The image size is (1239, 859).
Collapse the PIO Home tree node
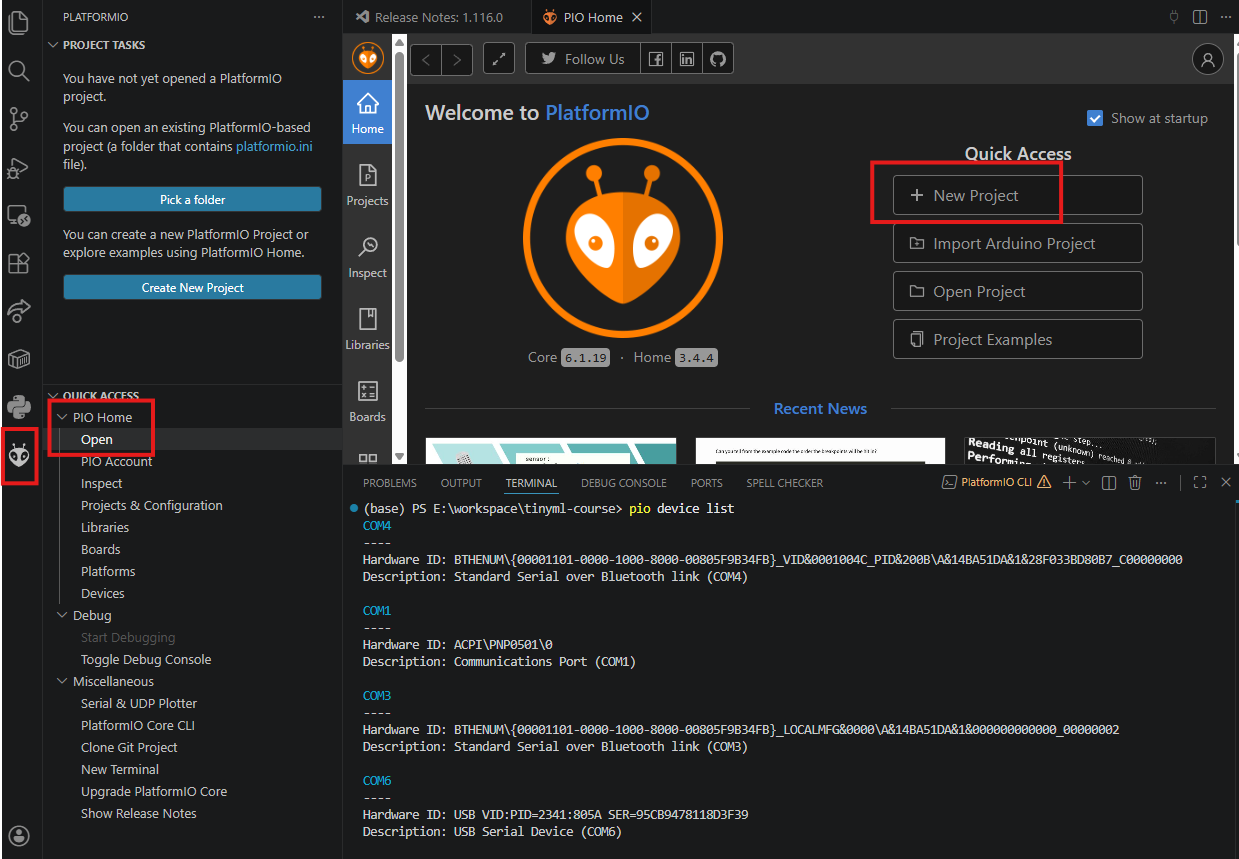[x=63, y=417]
